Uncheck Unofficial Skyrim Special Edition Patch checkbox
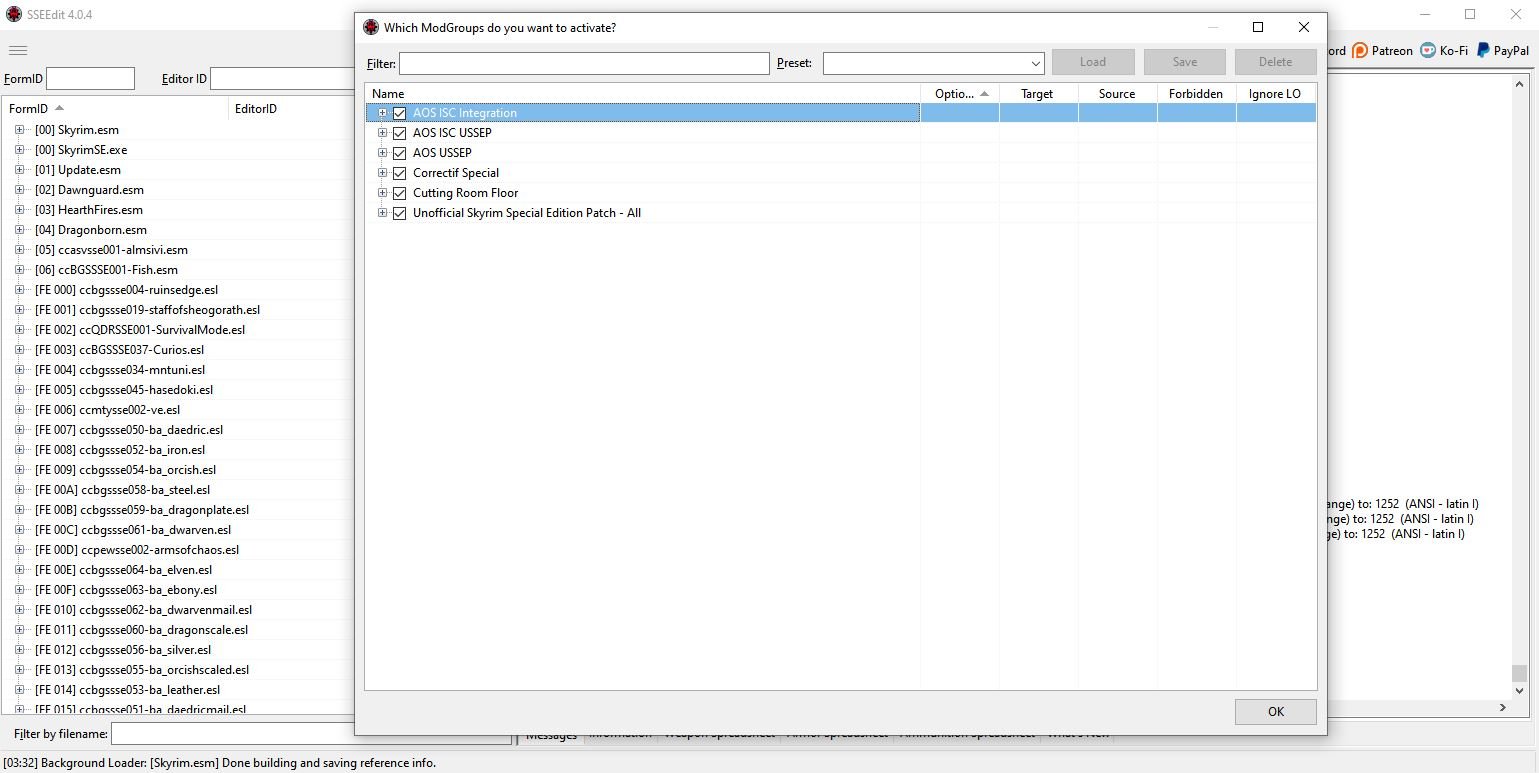The image size is (1539, 773). tap(400, 213)
